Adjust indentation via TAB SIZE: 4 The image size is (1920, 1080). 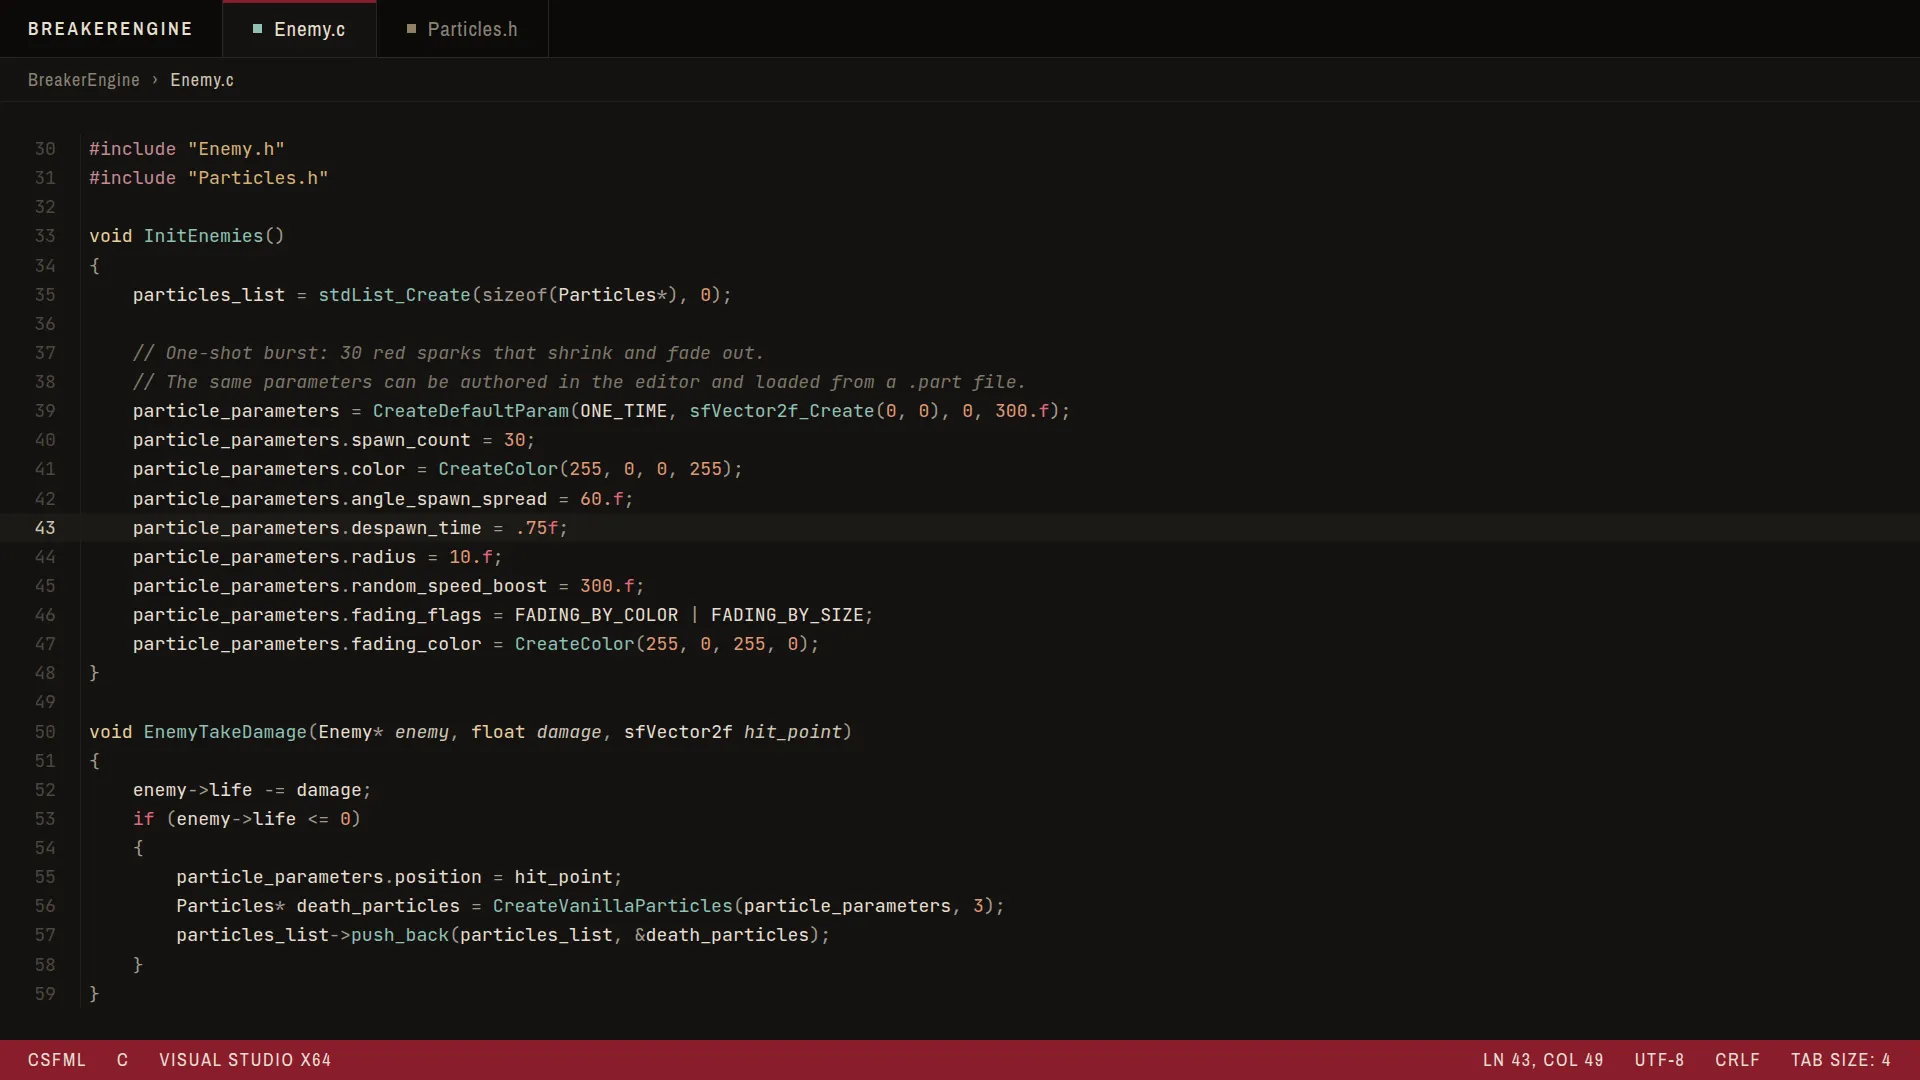(1840, 1060)
